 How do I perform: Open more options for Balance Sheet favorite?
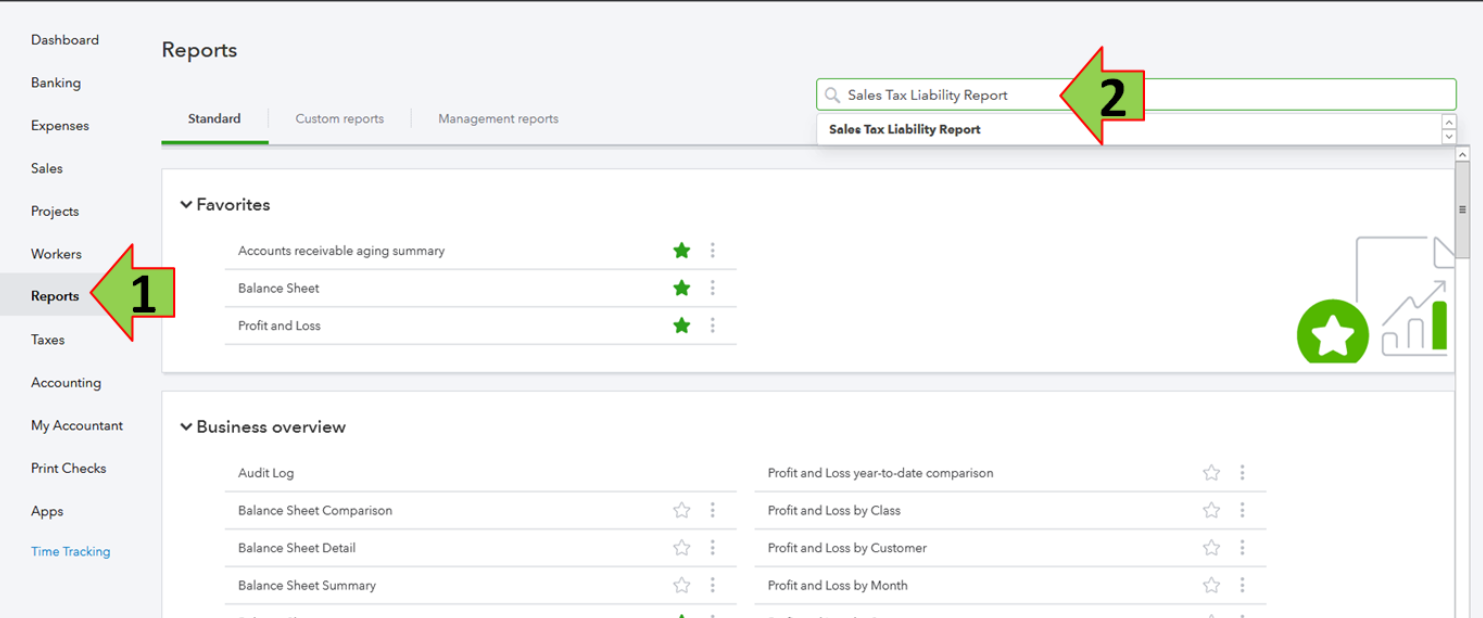coord(713,288)
